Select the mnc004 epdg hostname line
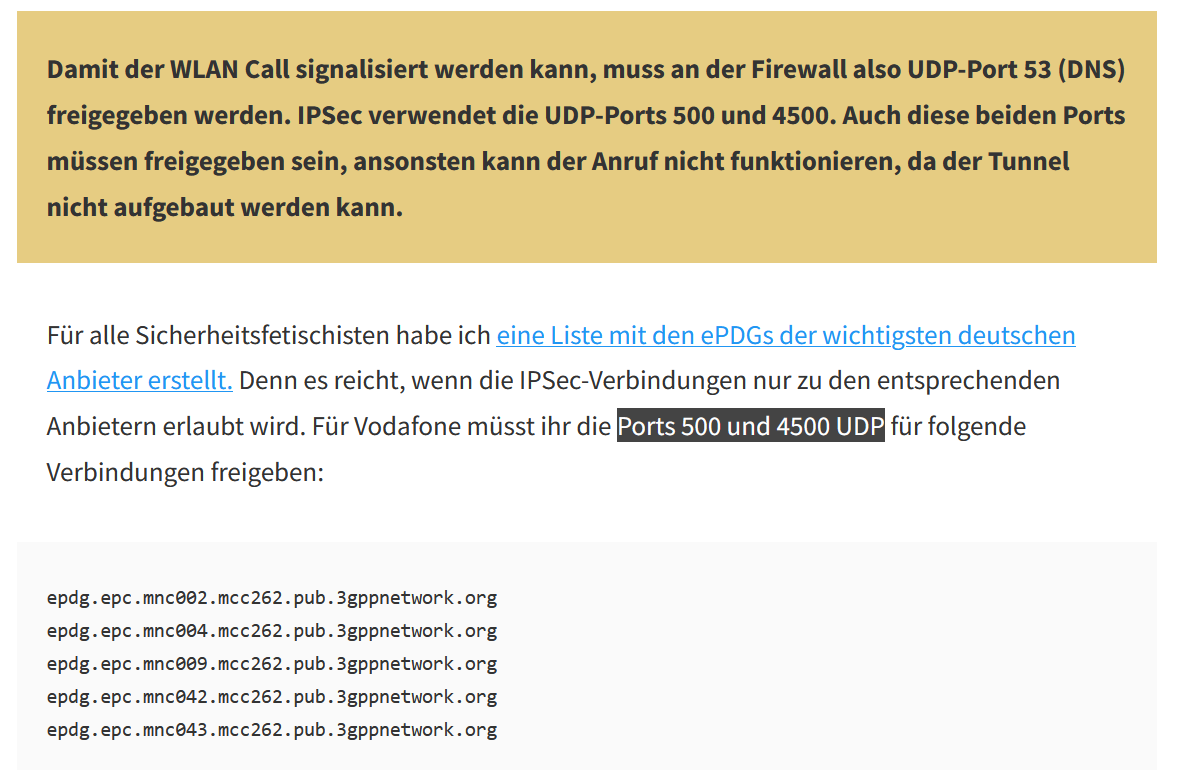Image resolution: width=1189 pixels, height=770 pixels. click(x=272, y=630)
